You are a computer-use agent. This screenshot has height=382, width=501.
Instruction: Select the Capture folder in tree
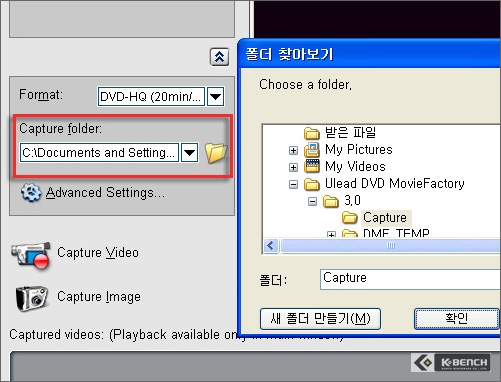[385, 218]
